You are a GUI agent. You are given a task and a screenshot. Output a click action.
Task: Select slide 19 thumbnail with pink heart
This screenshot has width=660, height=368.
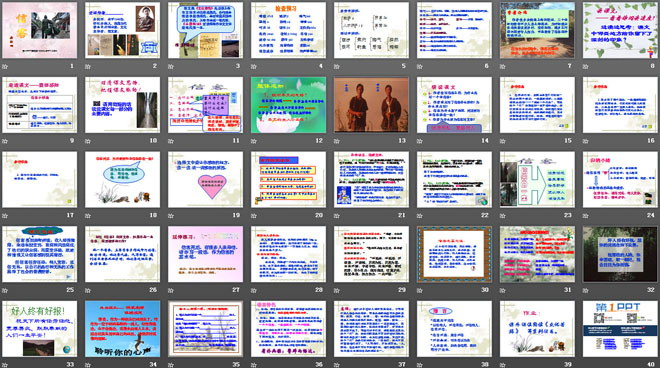205,179
